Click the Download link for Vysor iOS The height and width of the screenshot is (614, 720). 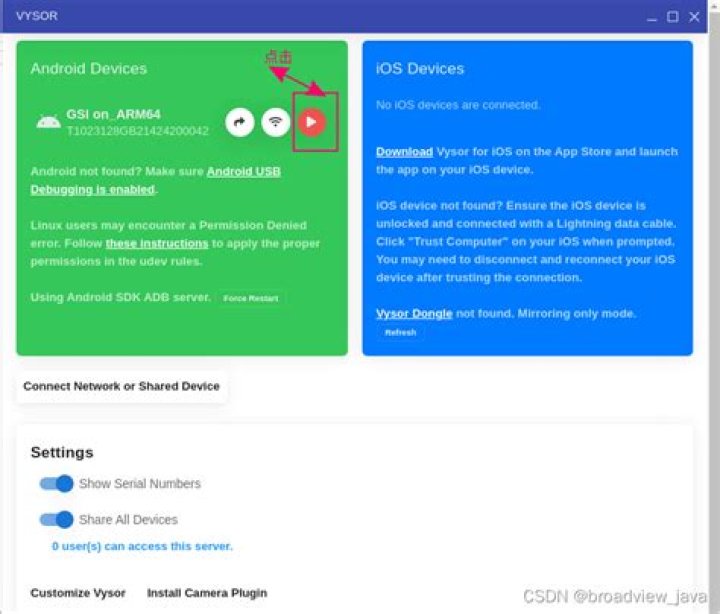(x=405, y=152)
